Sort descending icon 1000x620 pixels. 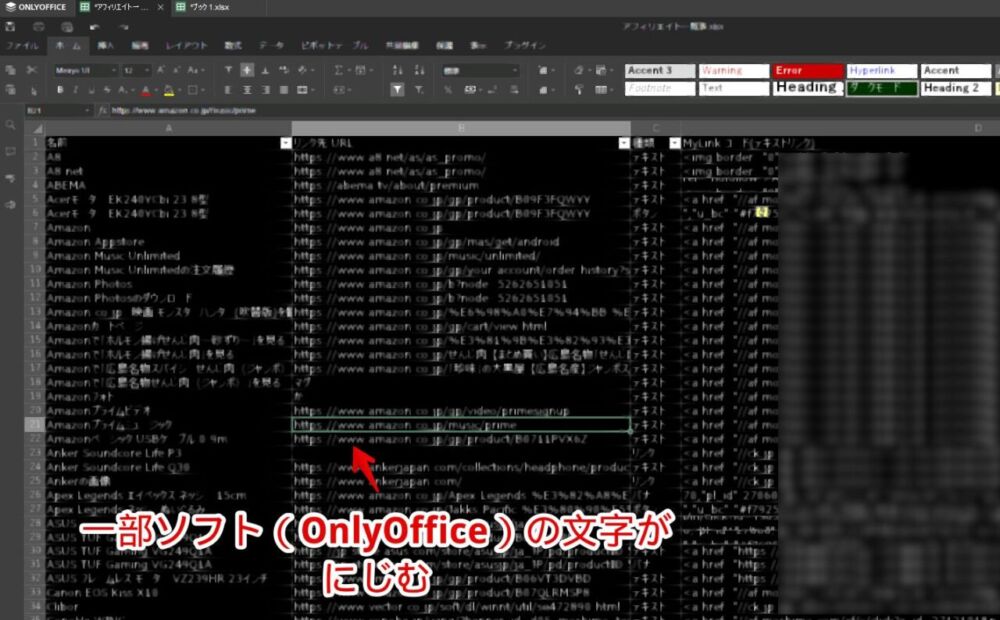[419, 70]
